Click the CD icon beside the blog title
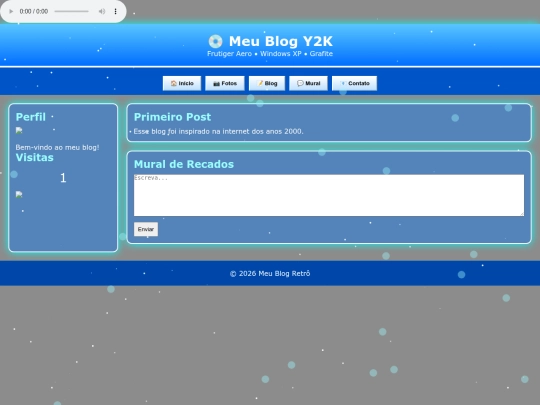The image size is (540, 405). pos(216,41)
